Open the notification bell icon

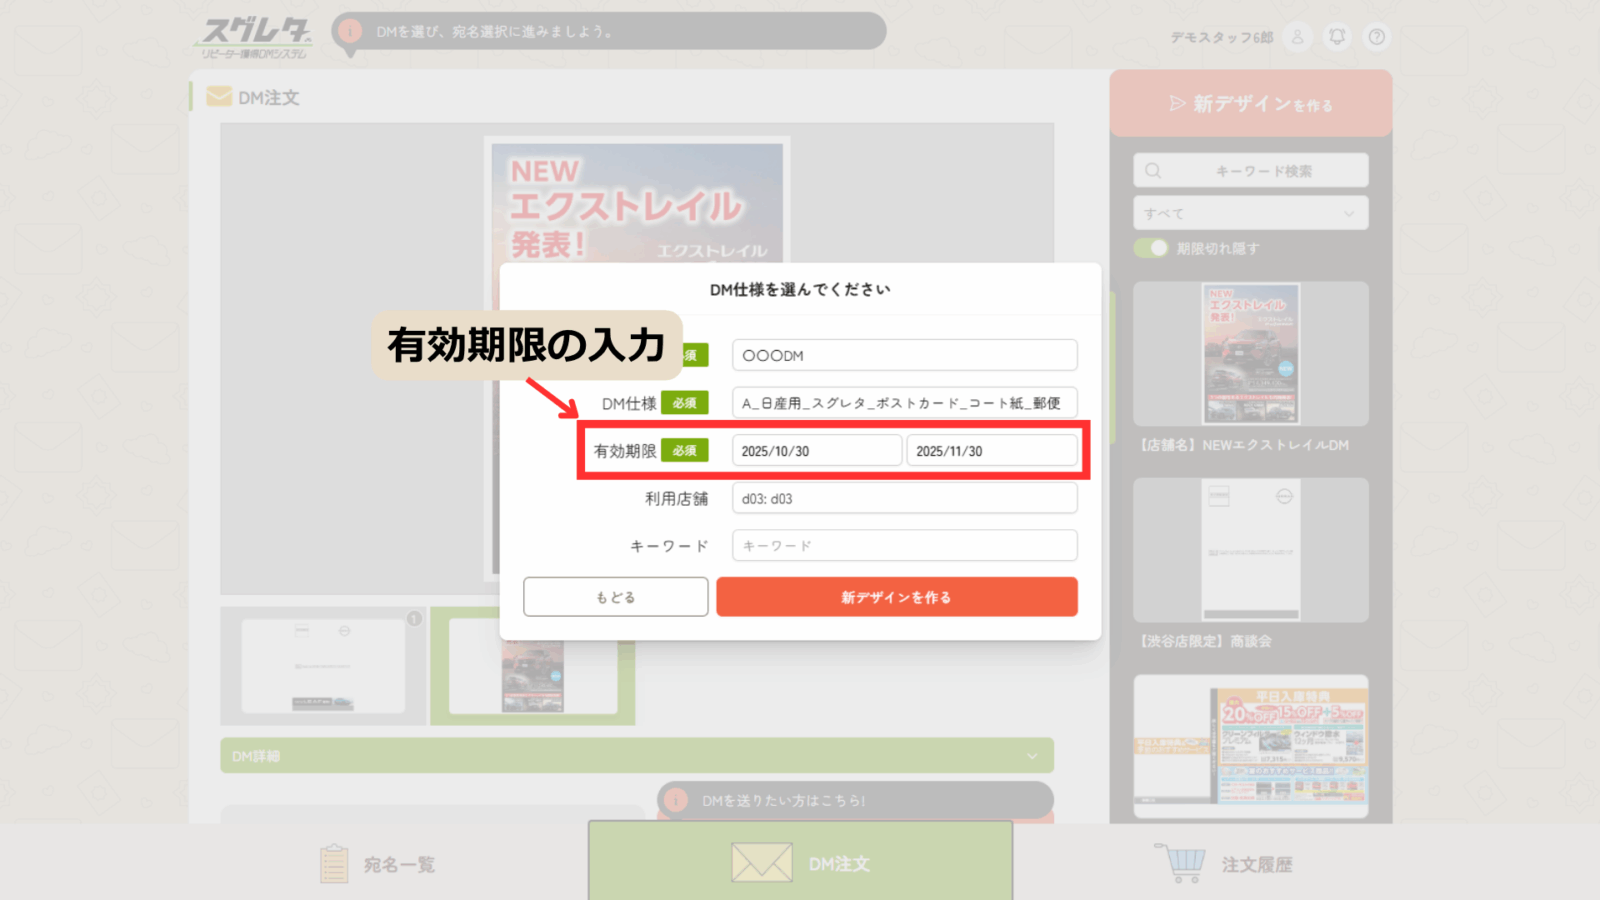pos(1337,37)
